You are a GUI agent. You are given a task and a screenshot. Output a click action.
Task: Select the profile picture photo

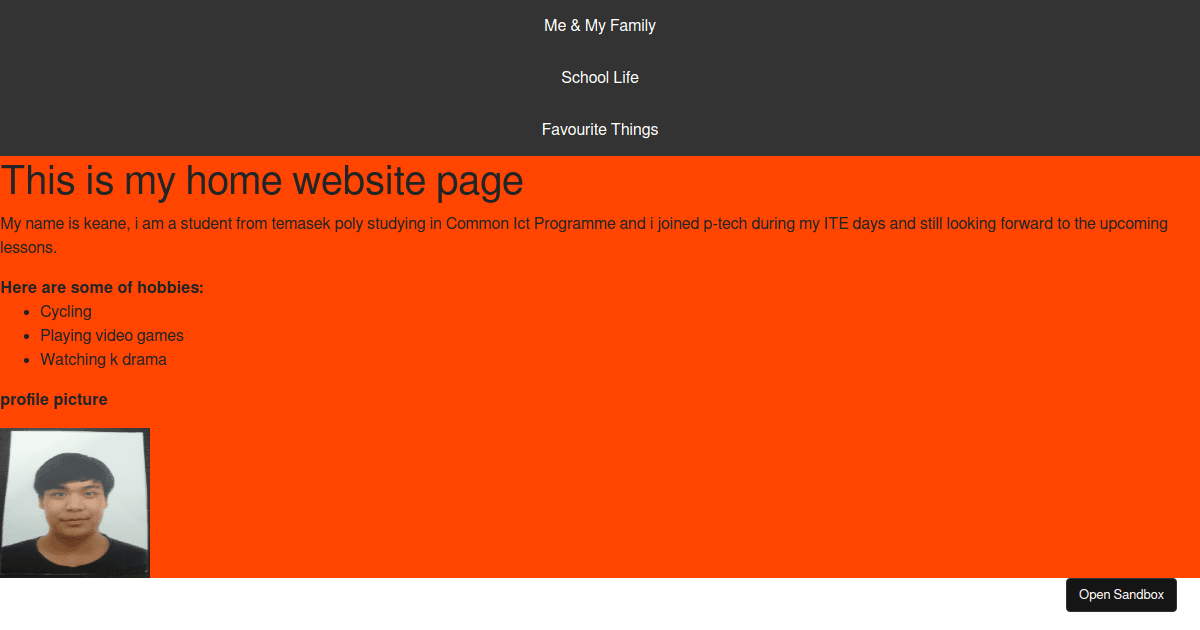pyautogui.click(x=74, y=500)
